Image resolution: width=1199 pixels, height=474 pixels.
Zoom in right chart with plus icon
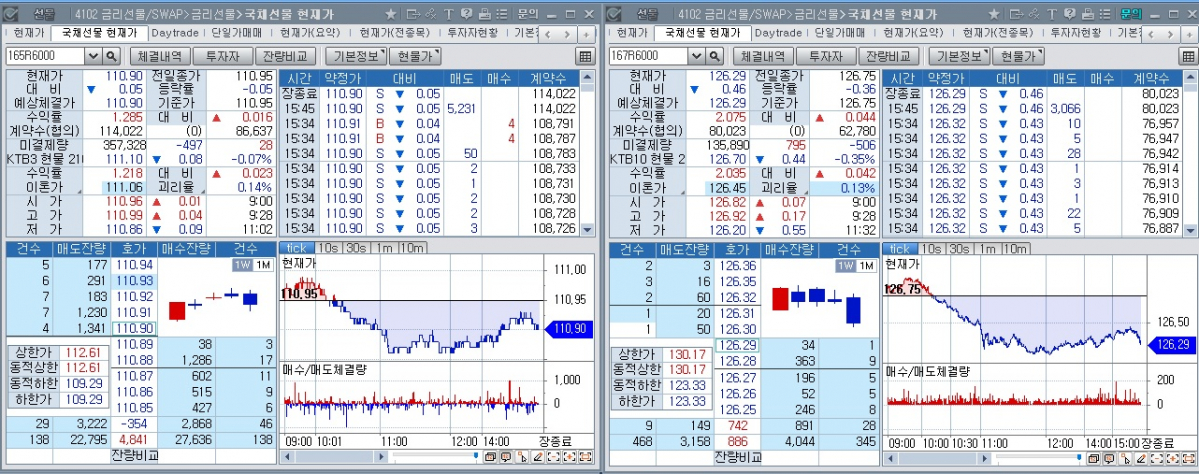[1171, 457]
